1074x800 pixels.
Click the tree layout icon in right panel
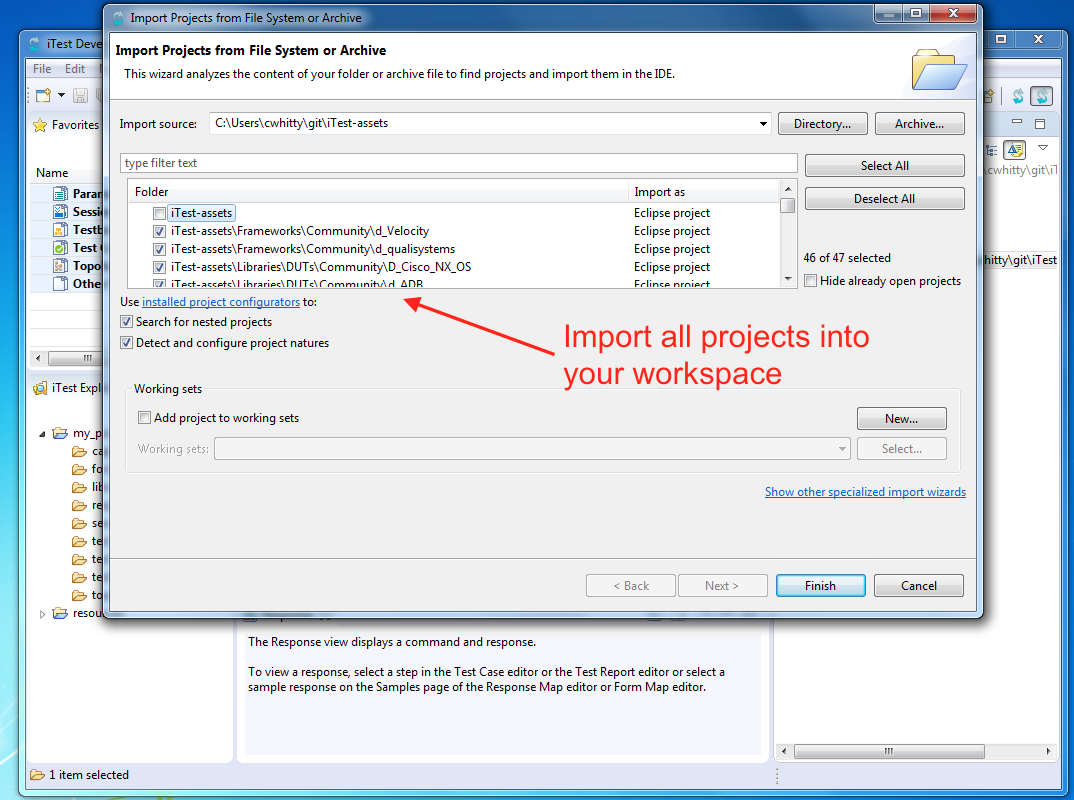coord(991,150)
